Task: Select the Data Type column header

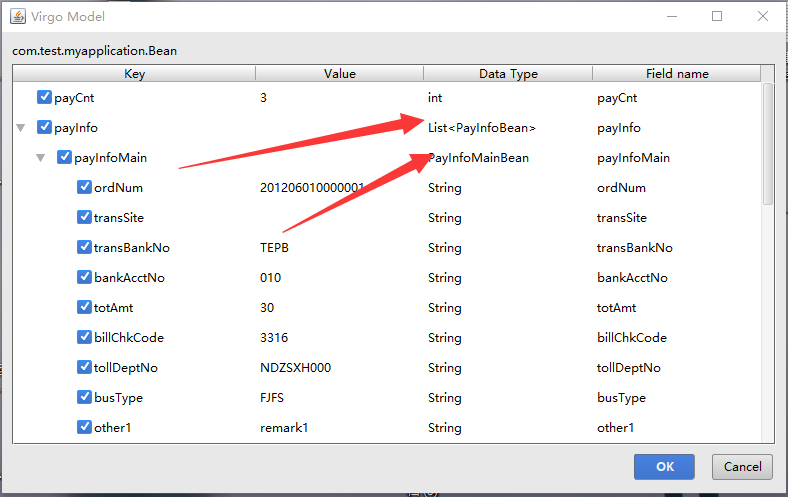Action: 508,74
